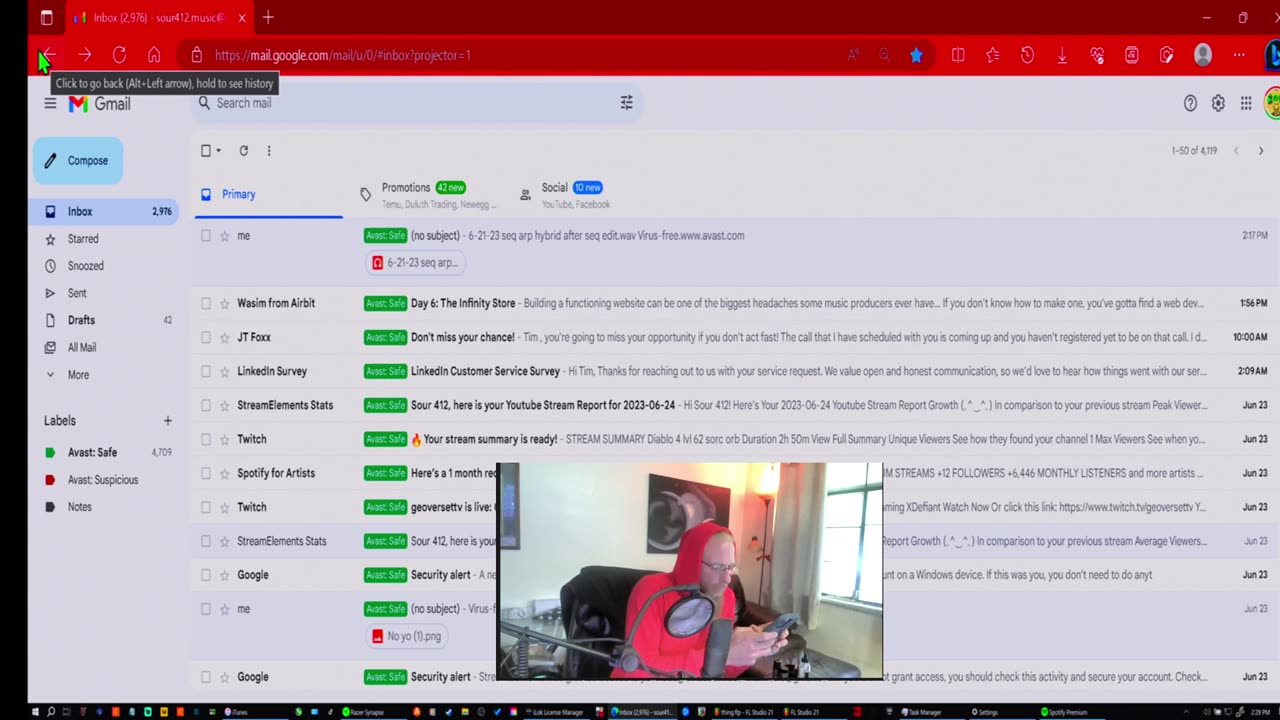Select checkbox for Wasim from Airbit email
The width and height of the screenshot is (1280, 720).
tap(206, 303)
